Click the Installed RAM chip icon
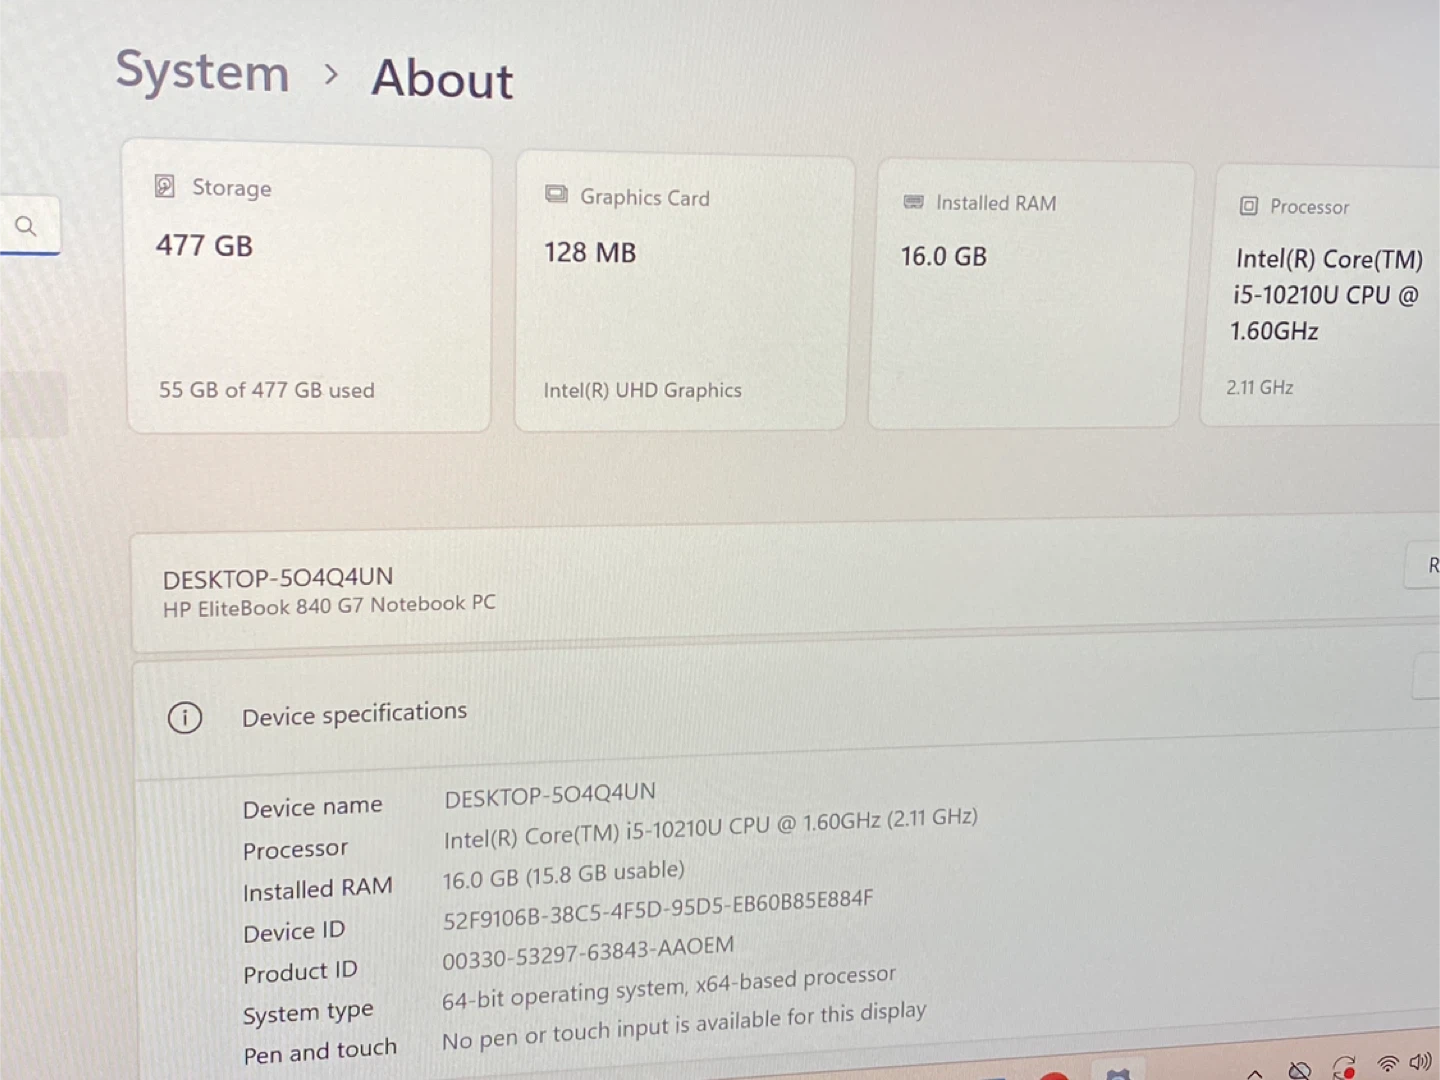 (913, 202)
